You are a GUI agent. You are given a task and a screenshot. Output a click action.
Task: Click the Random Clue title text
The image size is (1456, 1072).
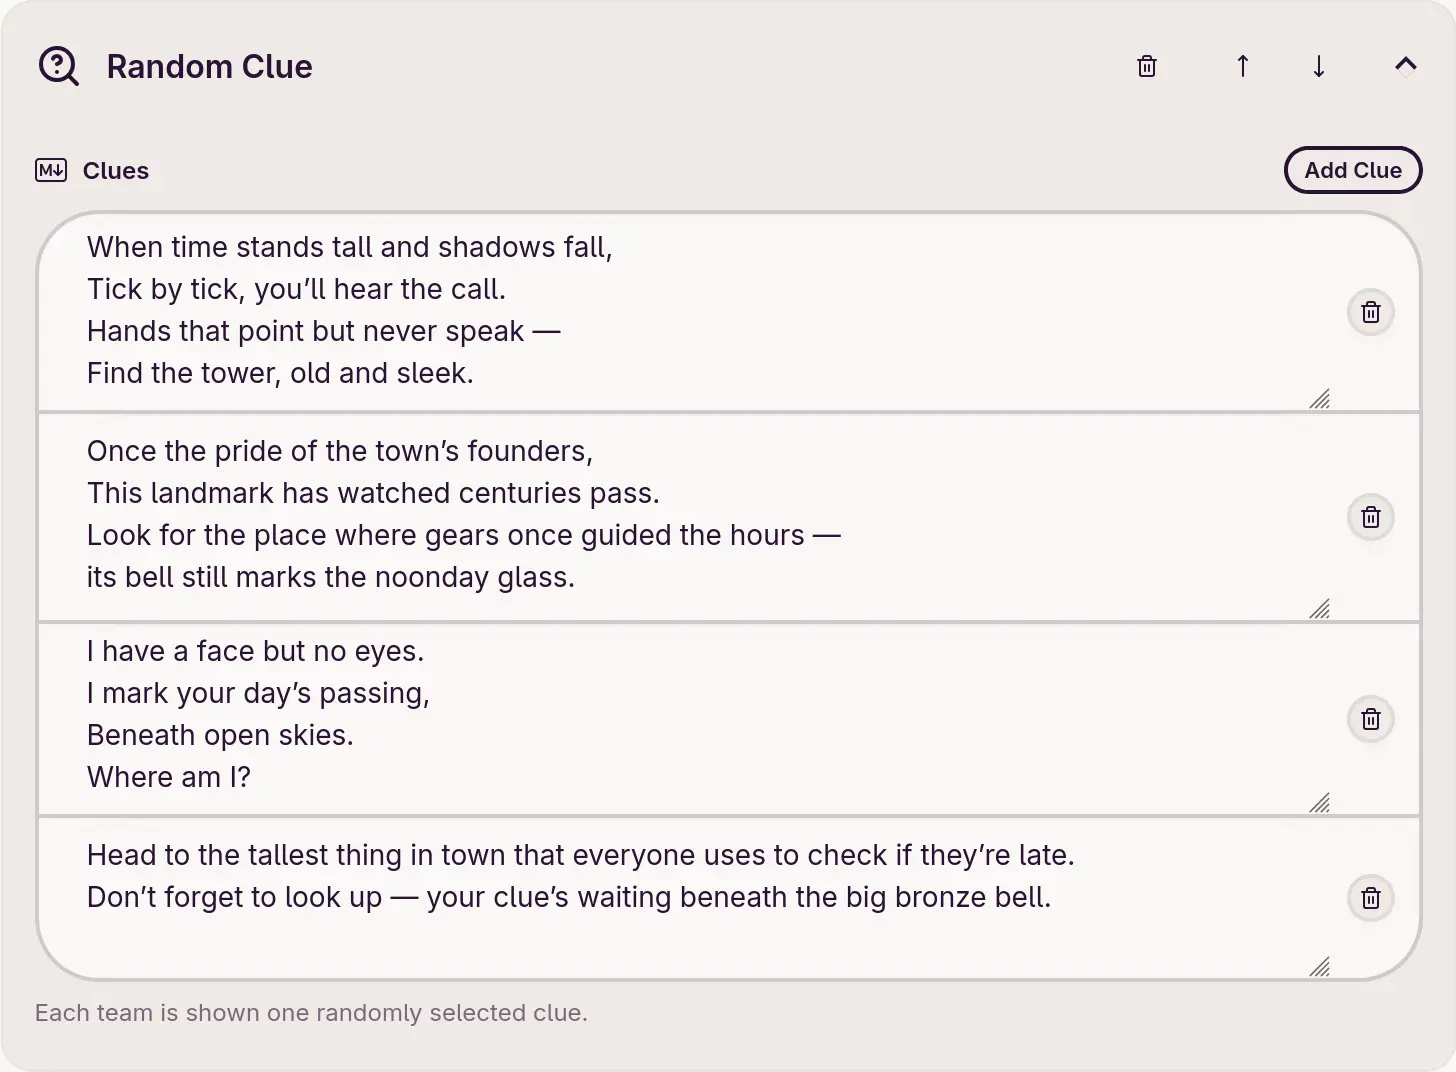(209, 67)
